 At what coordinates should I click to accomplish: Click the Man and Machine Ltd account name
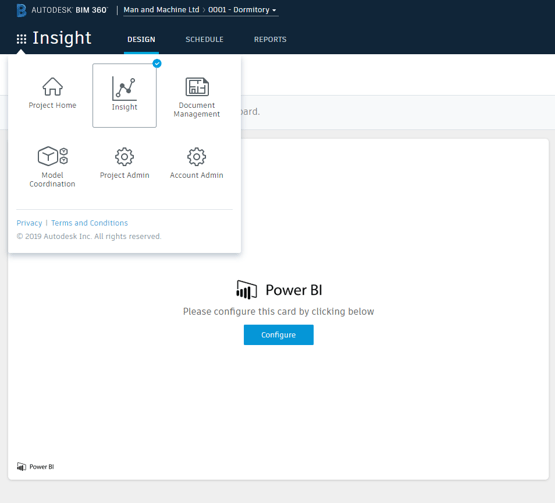(x=161, y=10)
